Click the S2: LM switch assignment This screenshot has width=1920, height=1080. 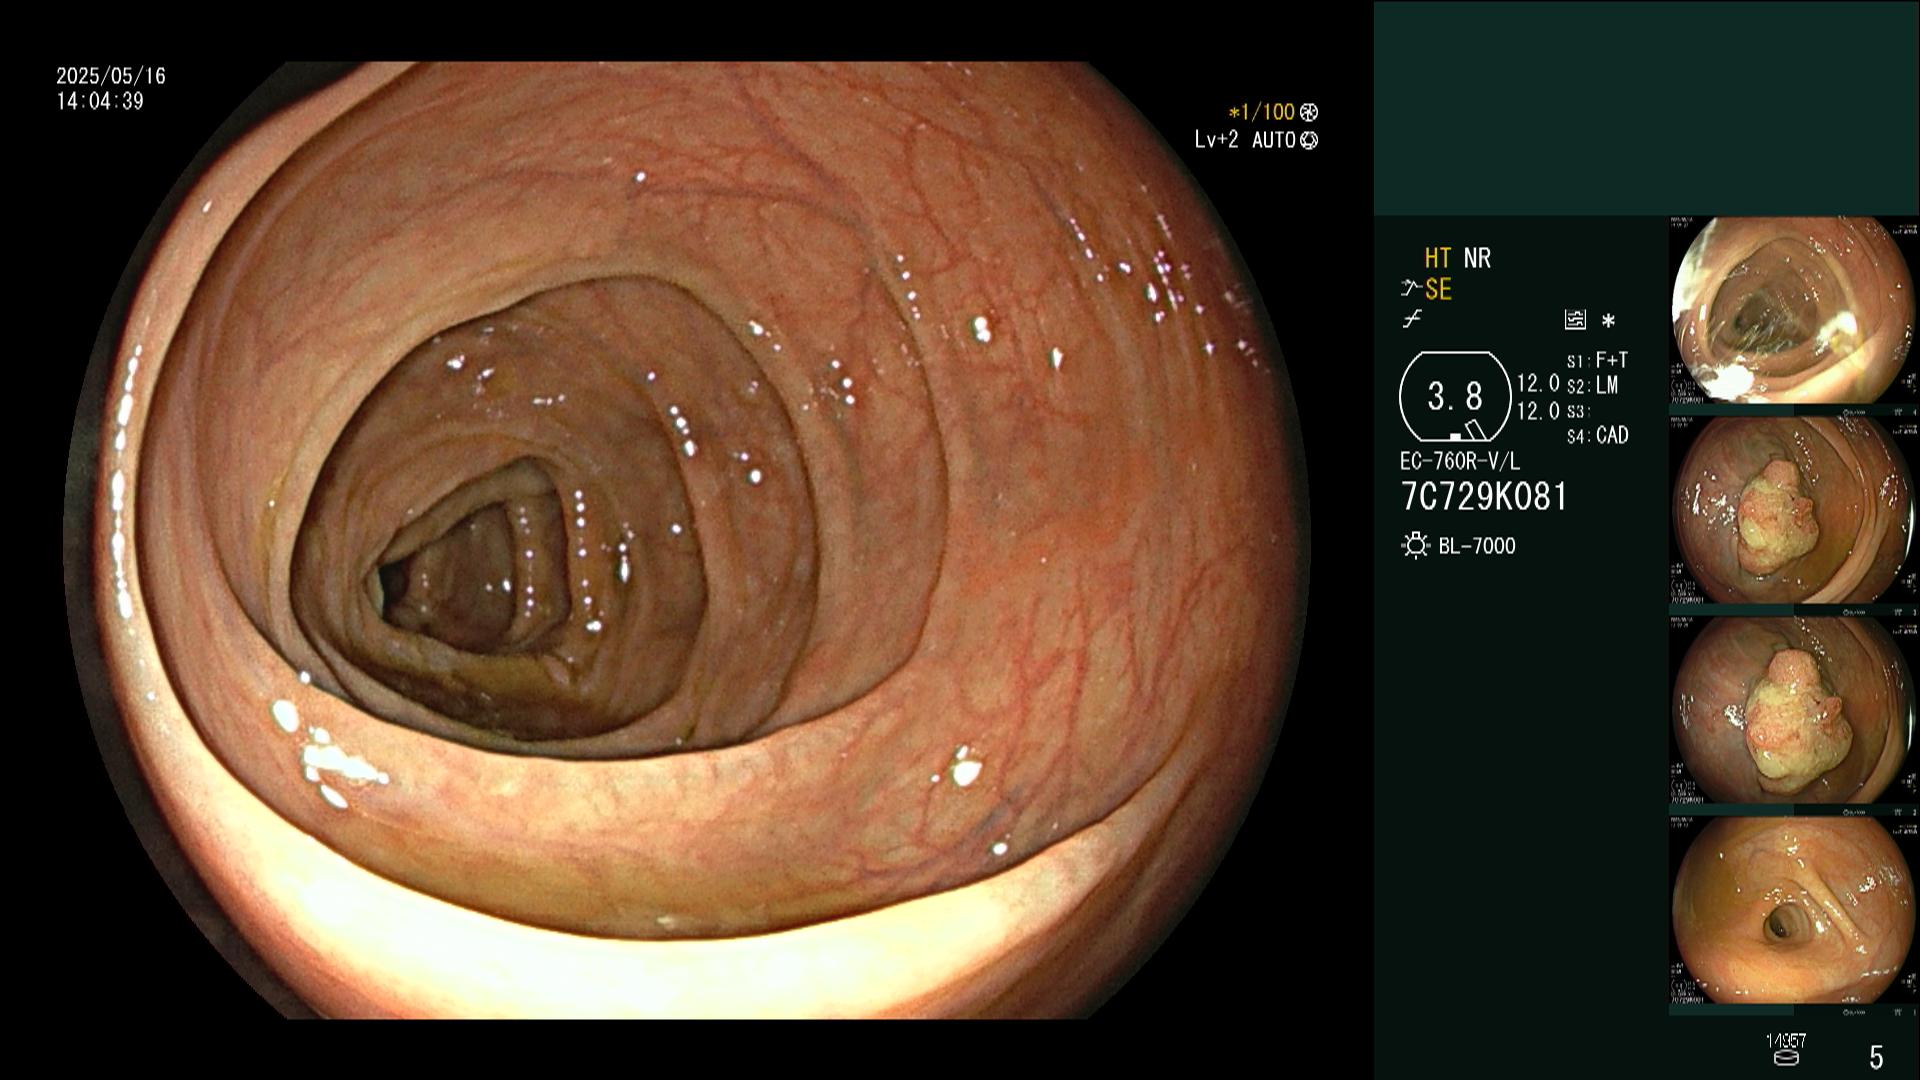pos(1593,386)
